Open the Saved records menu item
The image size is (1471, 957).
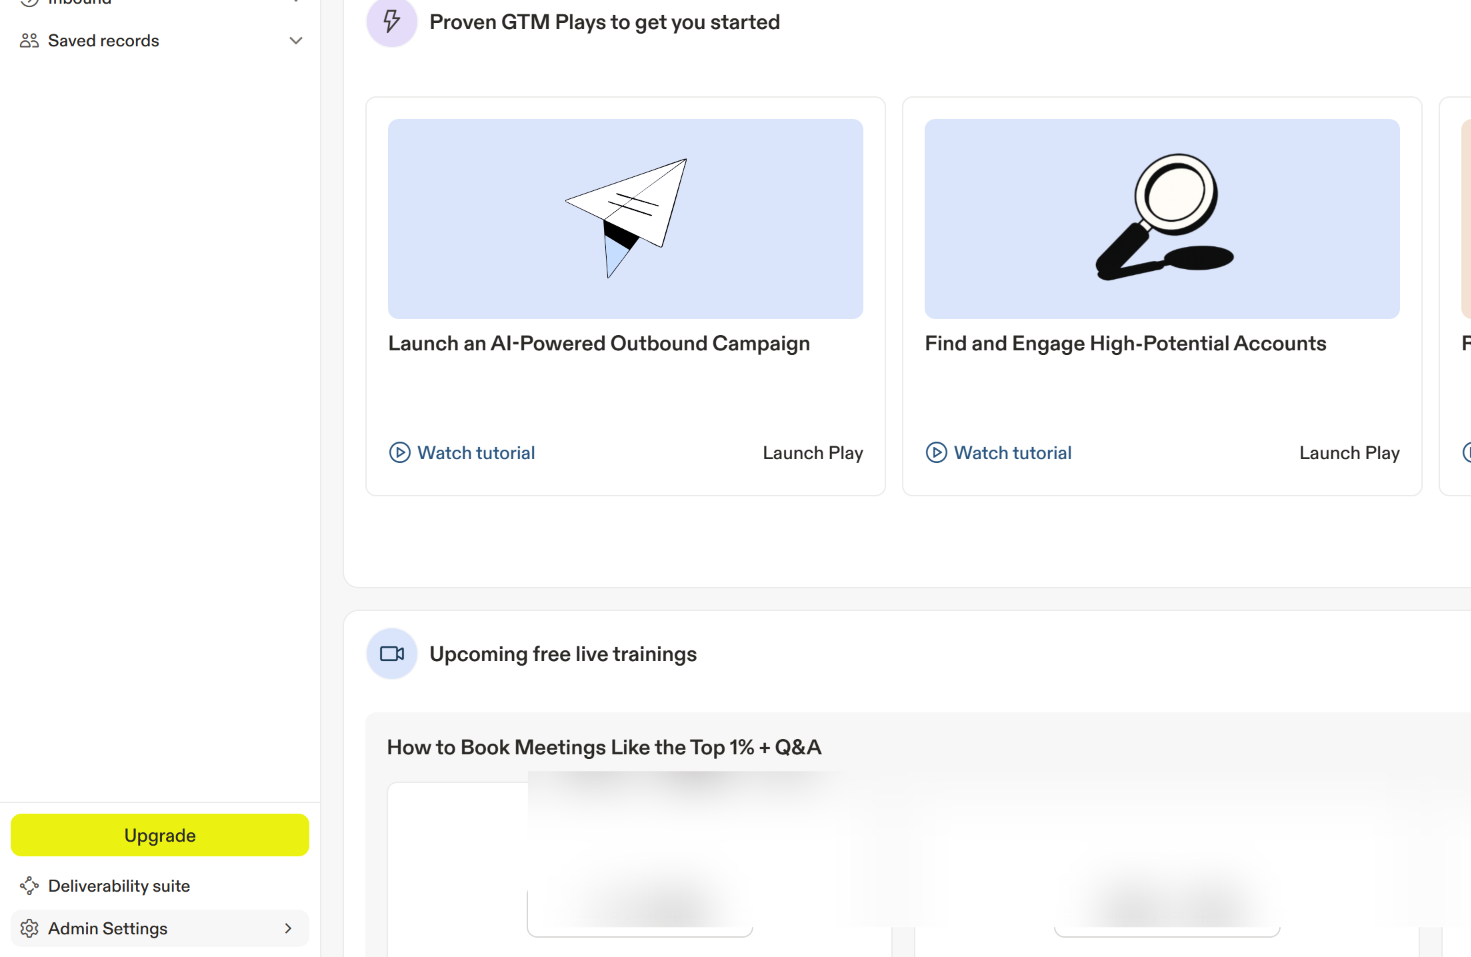104,41
